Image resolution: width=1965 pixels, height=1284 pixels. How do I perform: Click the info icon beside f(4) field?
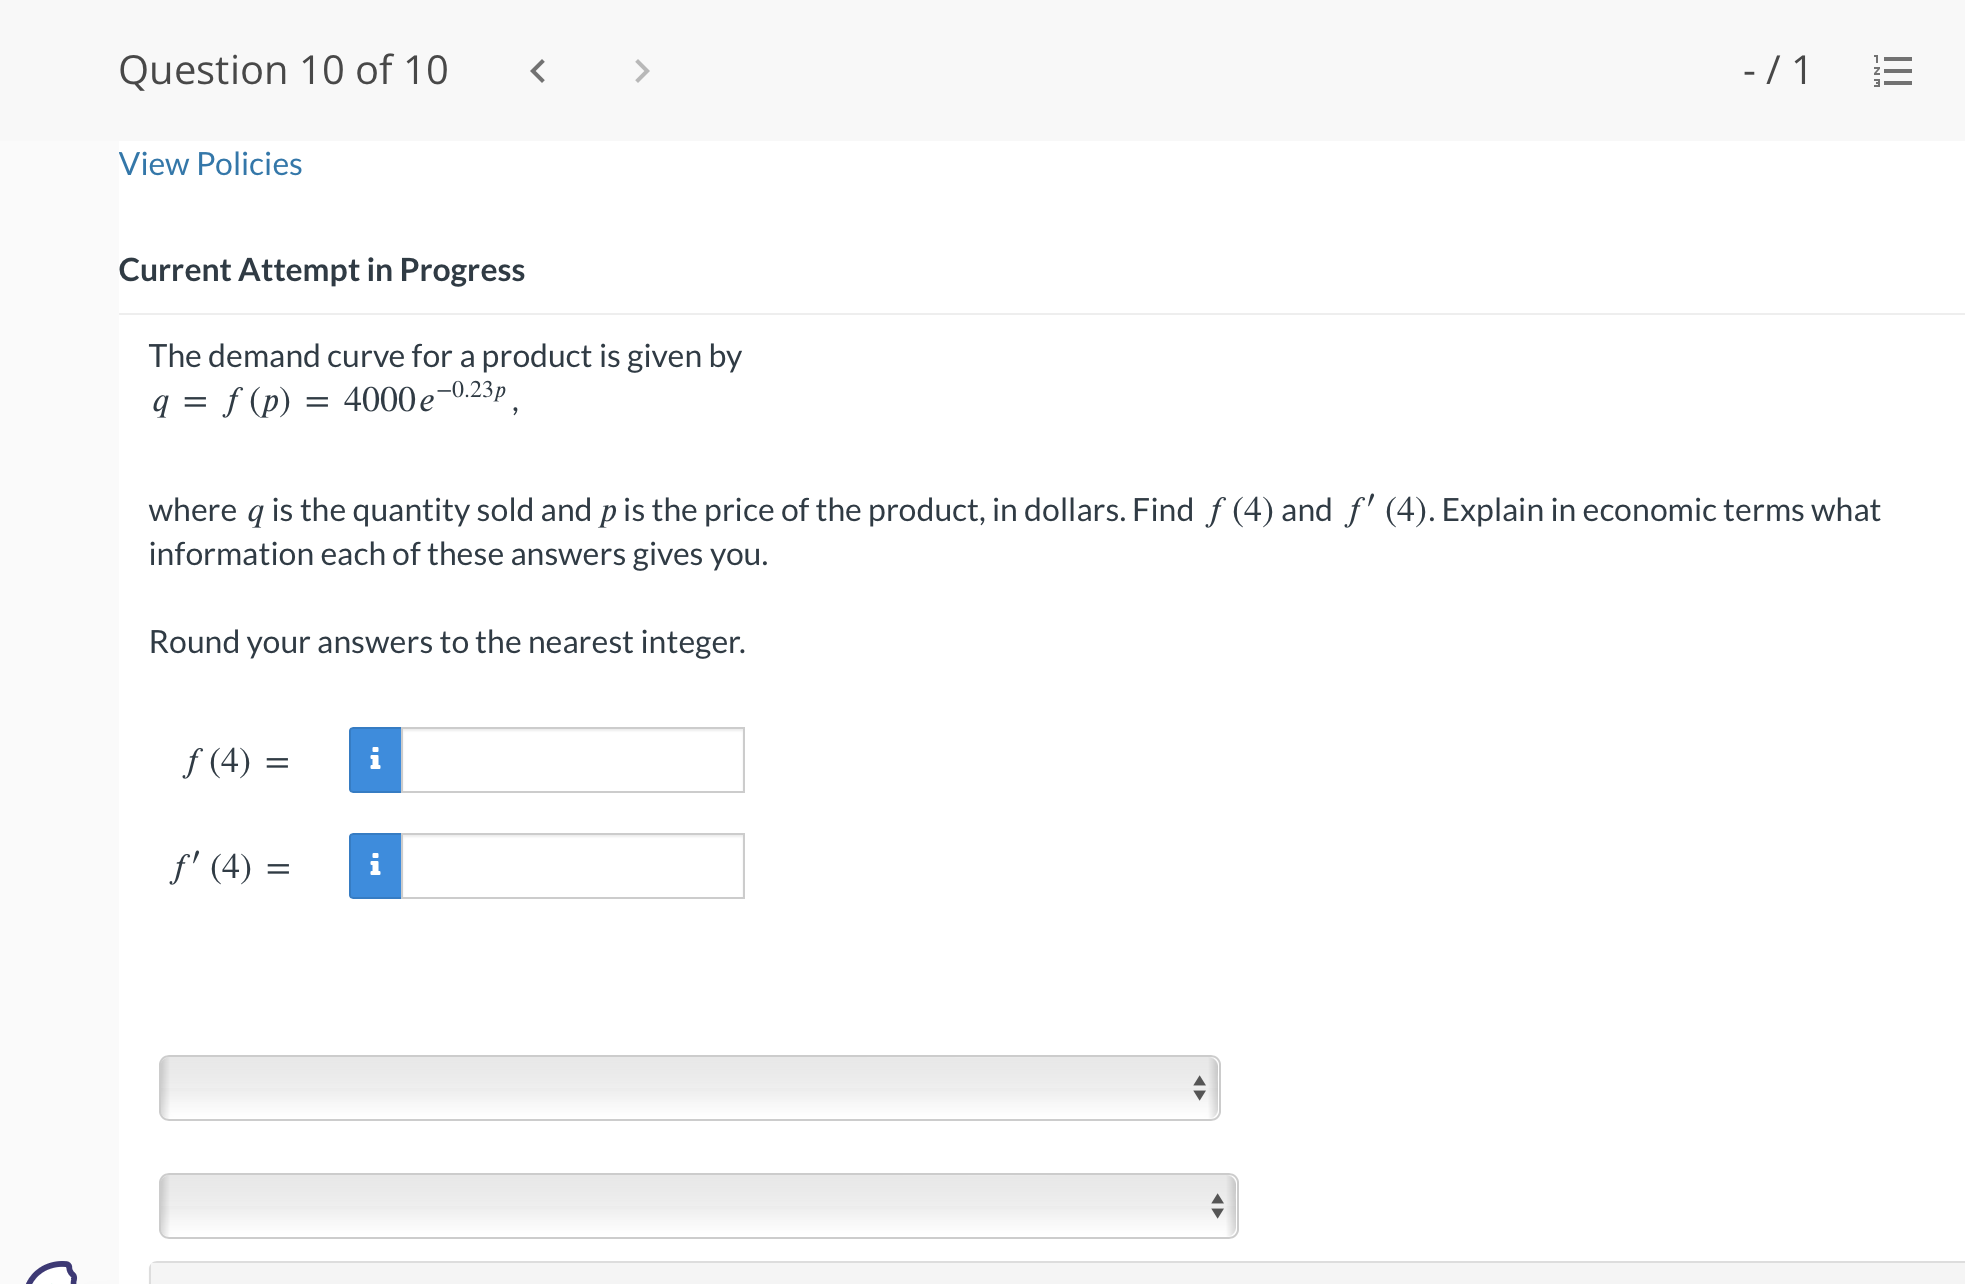[x=375, y=760]
